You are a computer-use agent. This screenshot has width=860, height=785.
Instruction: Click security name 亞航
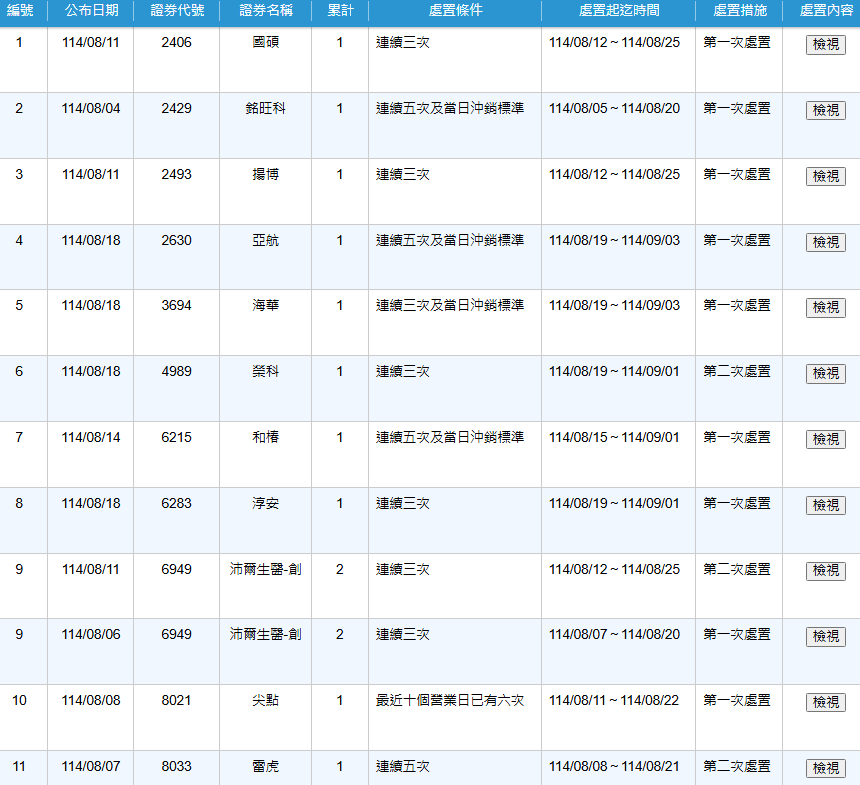click(265, 240)
